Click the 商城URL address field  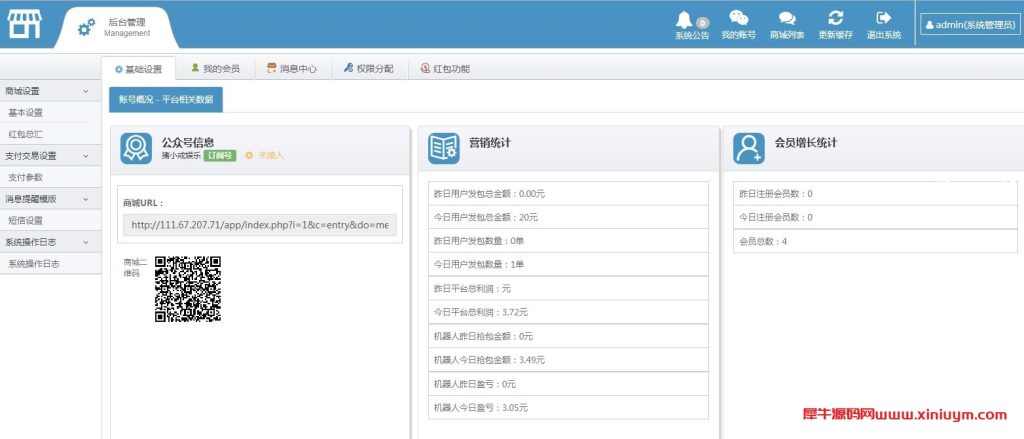point(260,226)
